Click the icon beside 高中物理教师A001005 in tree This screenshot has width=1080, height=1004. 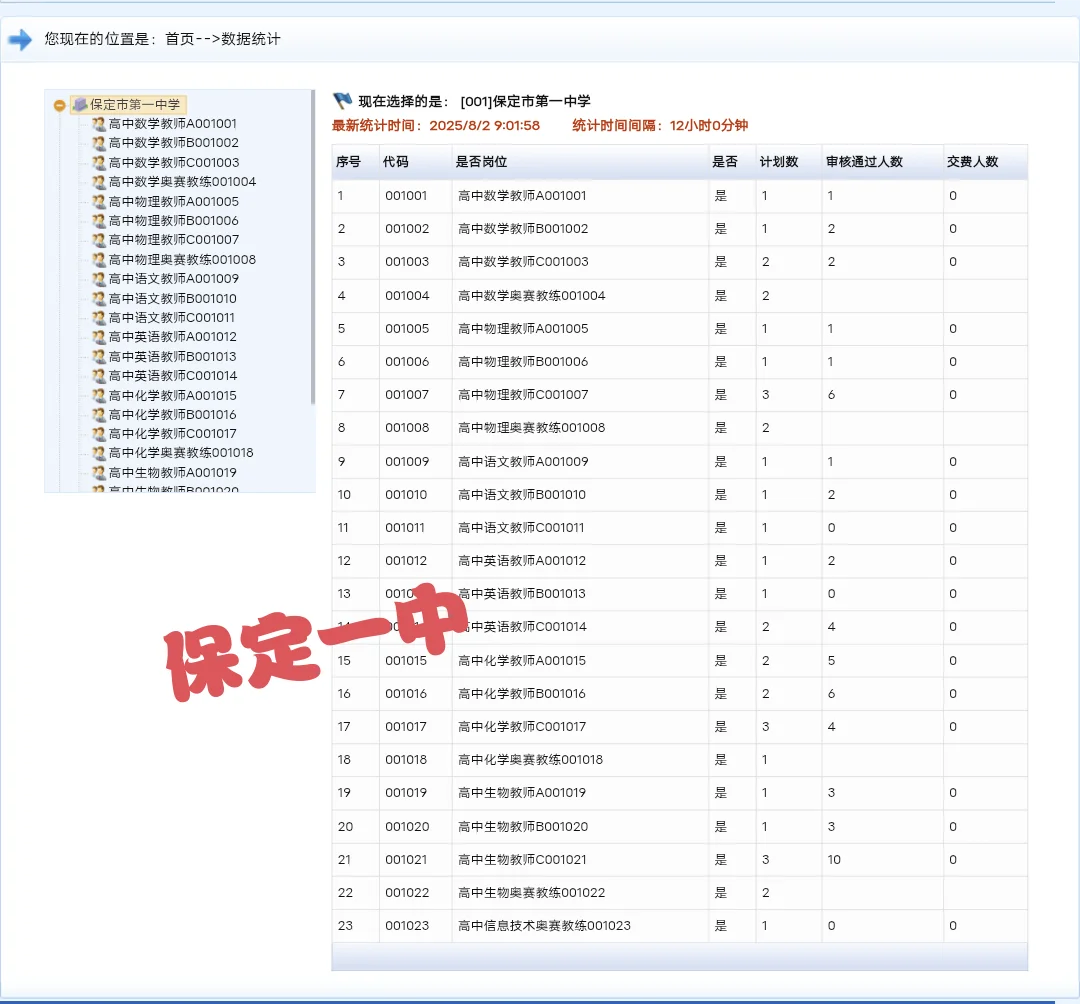pyautogui.click(x=98, y=202)
